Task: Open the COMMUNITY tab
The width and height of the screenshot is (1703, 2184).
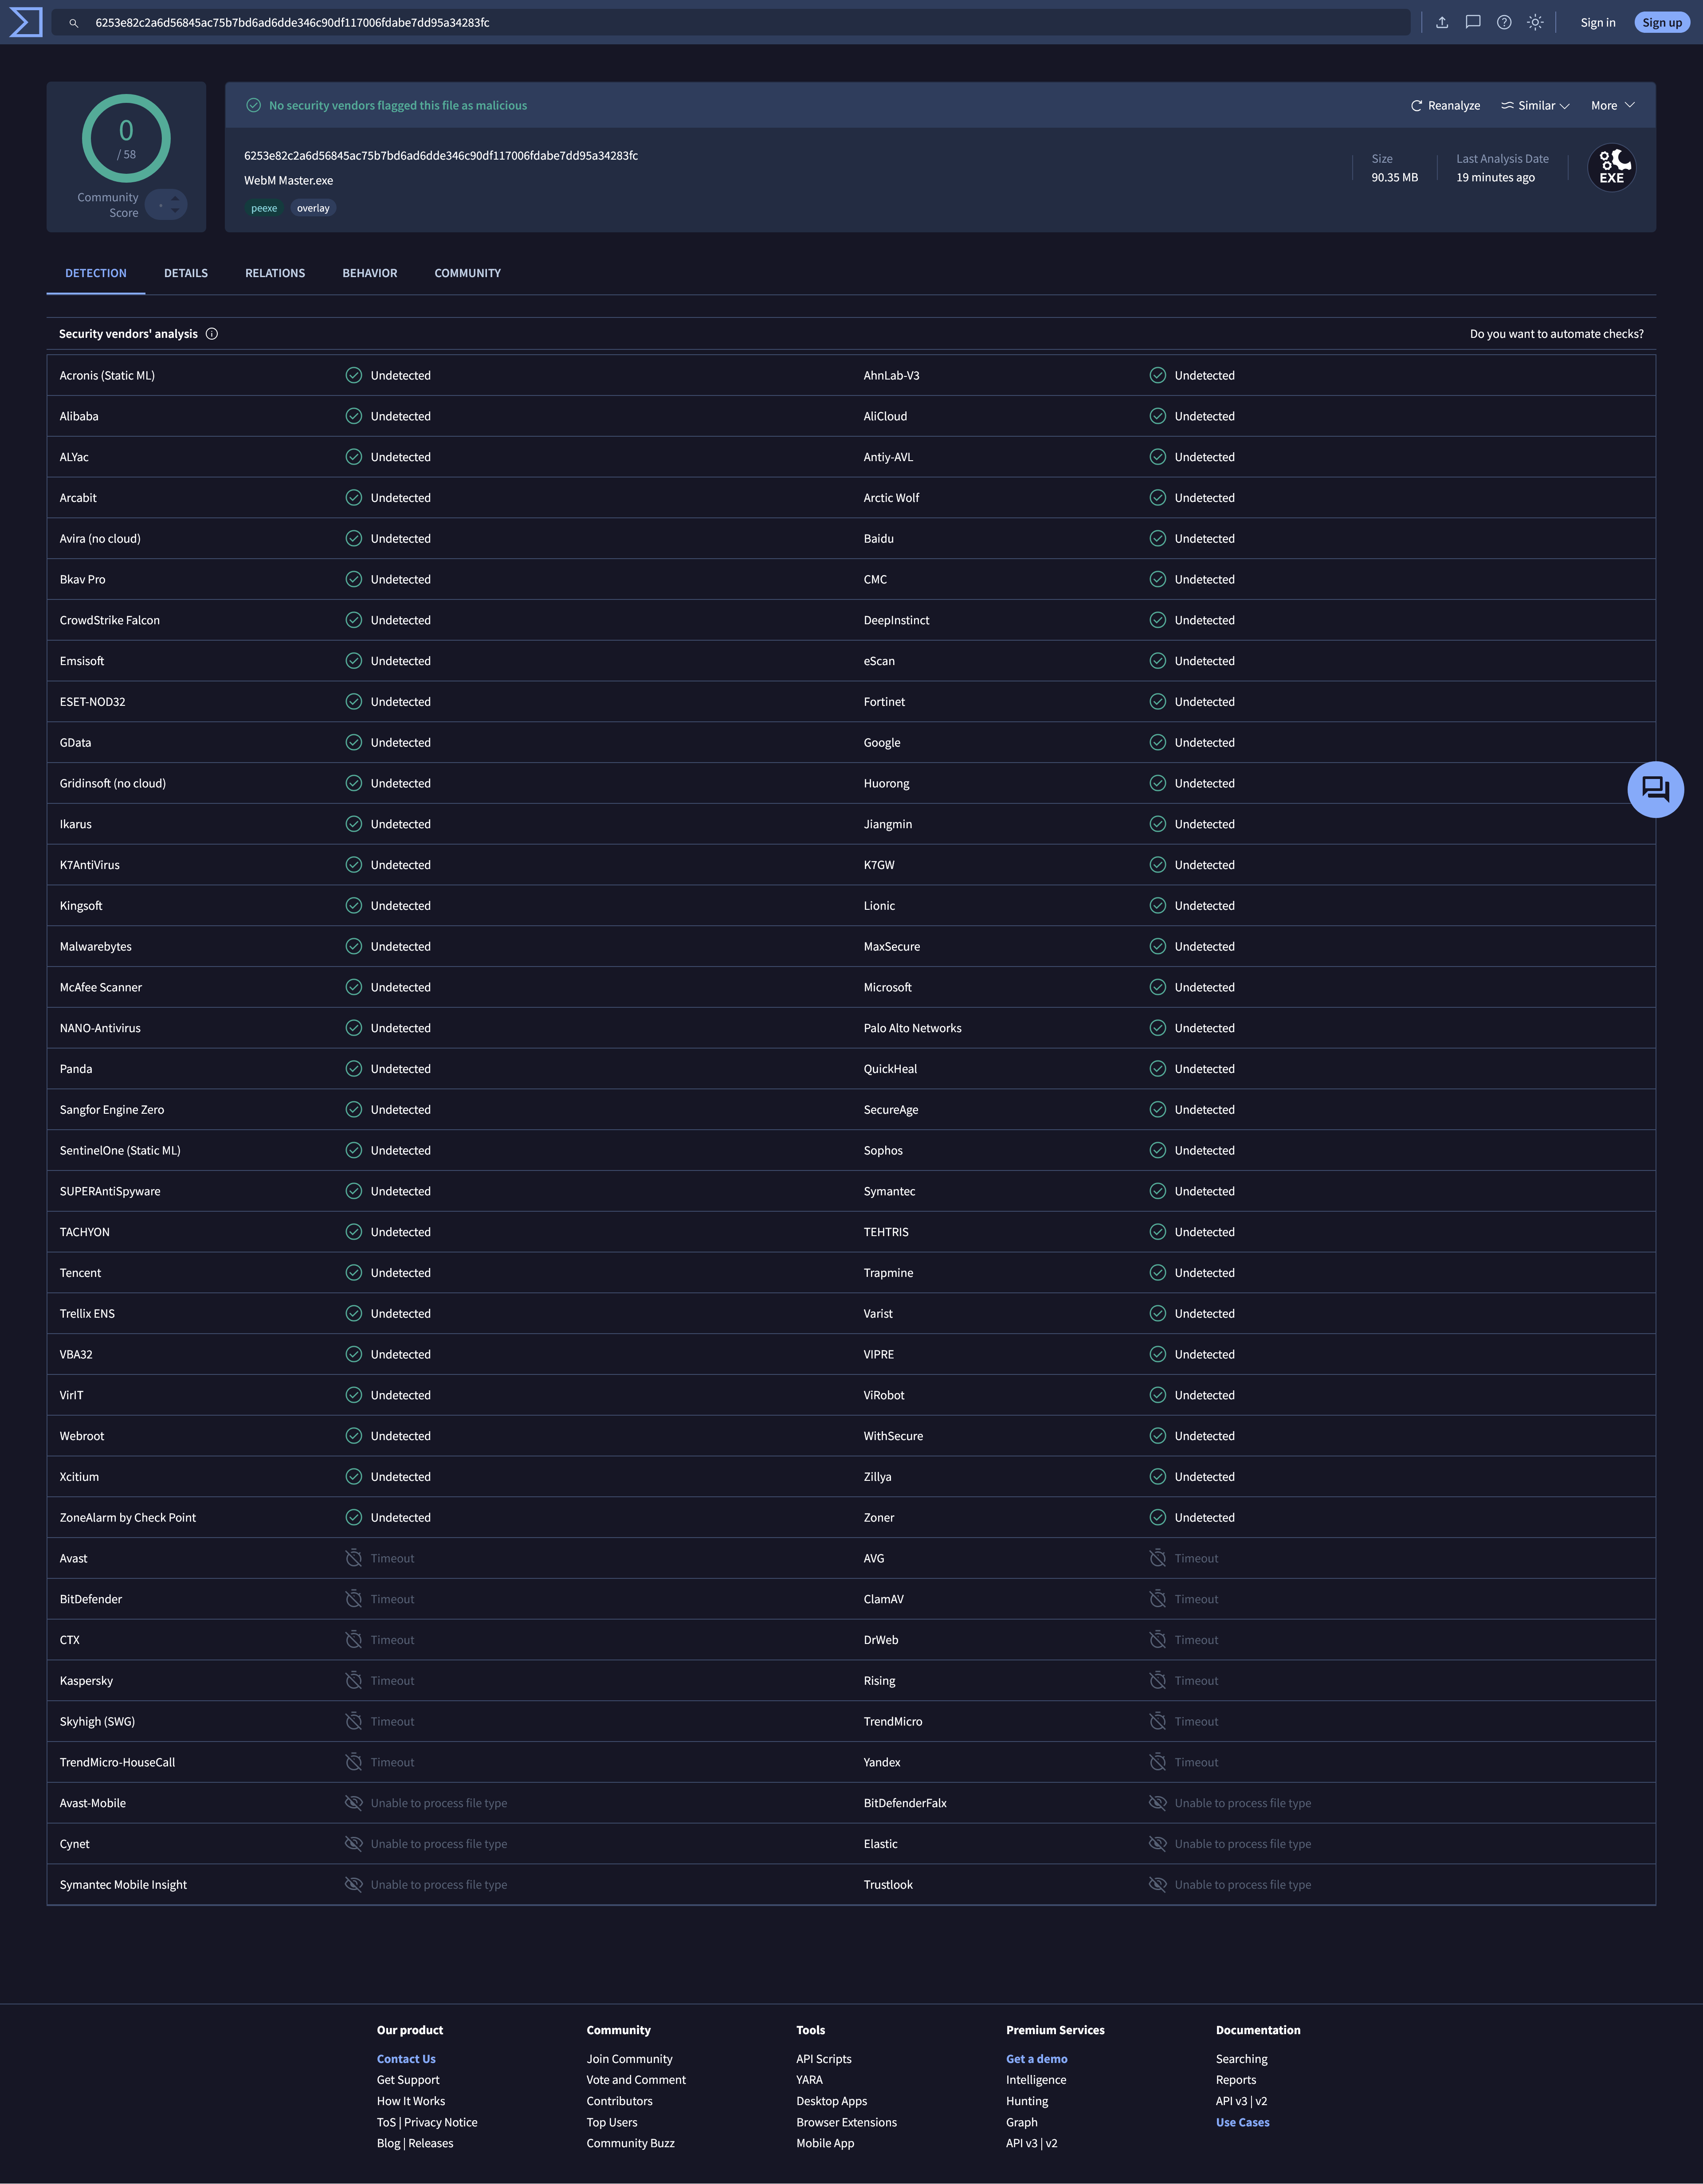Action: 467,273
